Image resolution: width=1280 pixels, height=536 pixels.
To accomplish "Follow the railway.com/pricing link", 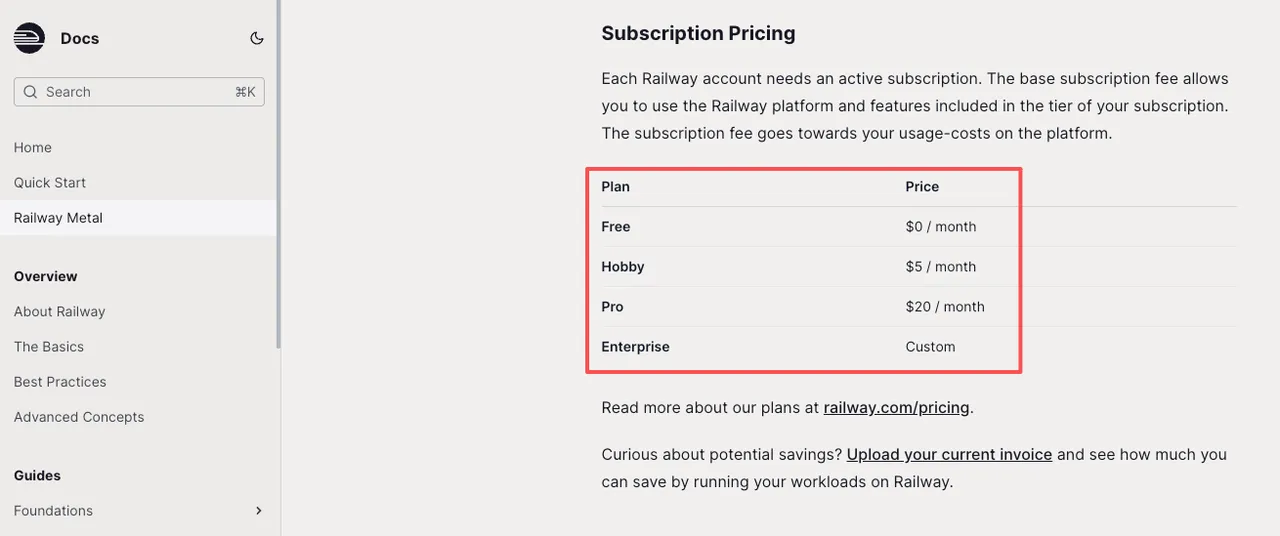I will tap(896, 407).
